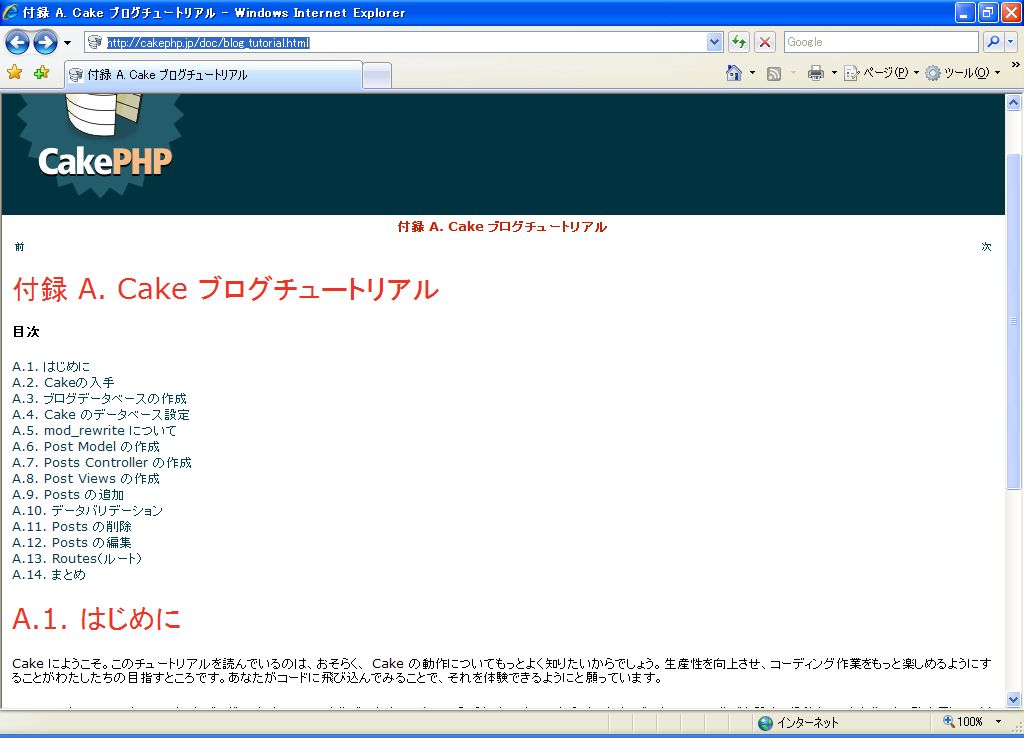Open the zoom level dropdown arrow
Screen dimensions: 1024x738
998,722
